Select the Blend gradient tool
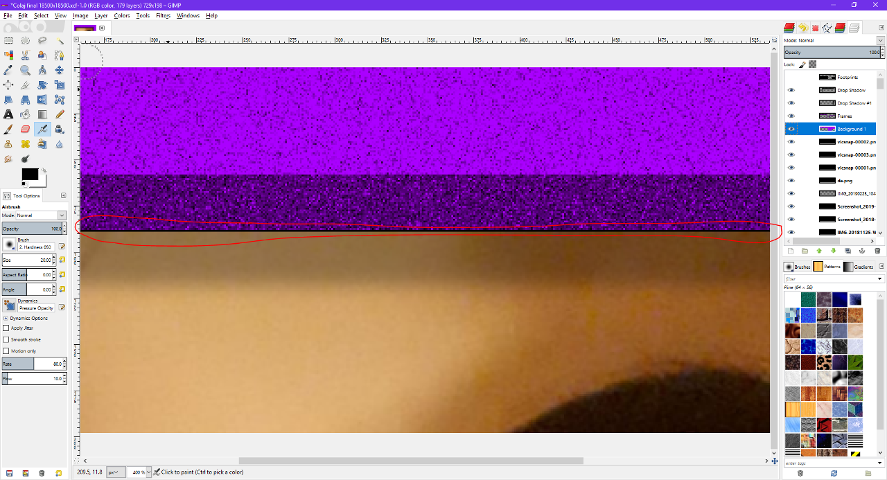The height and width of the screenshot is (480, 887). click(x=42, y=114)
